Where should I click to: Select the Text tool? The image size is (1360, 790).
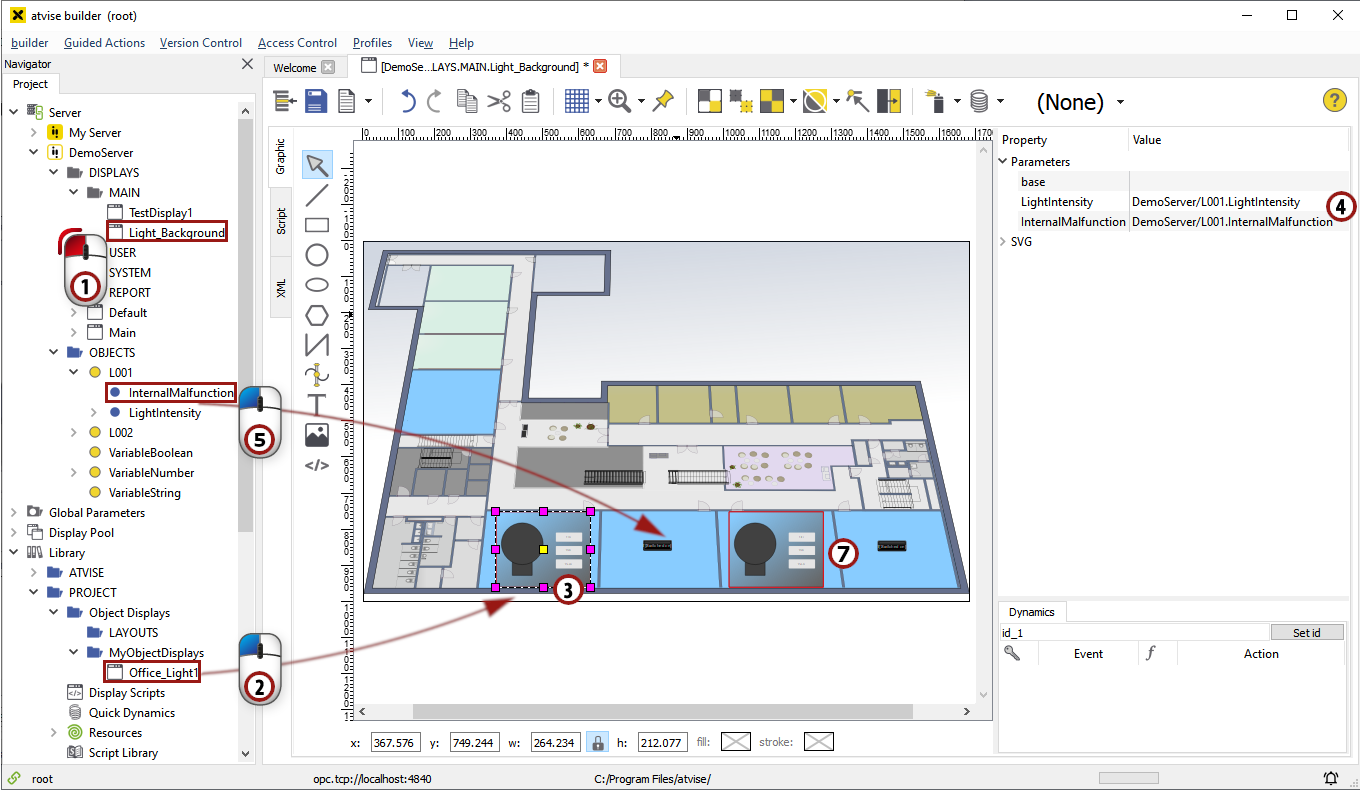[x=316, y=405]
